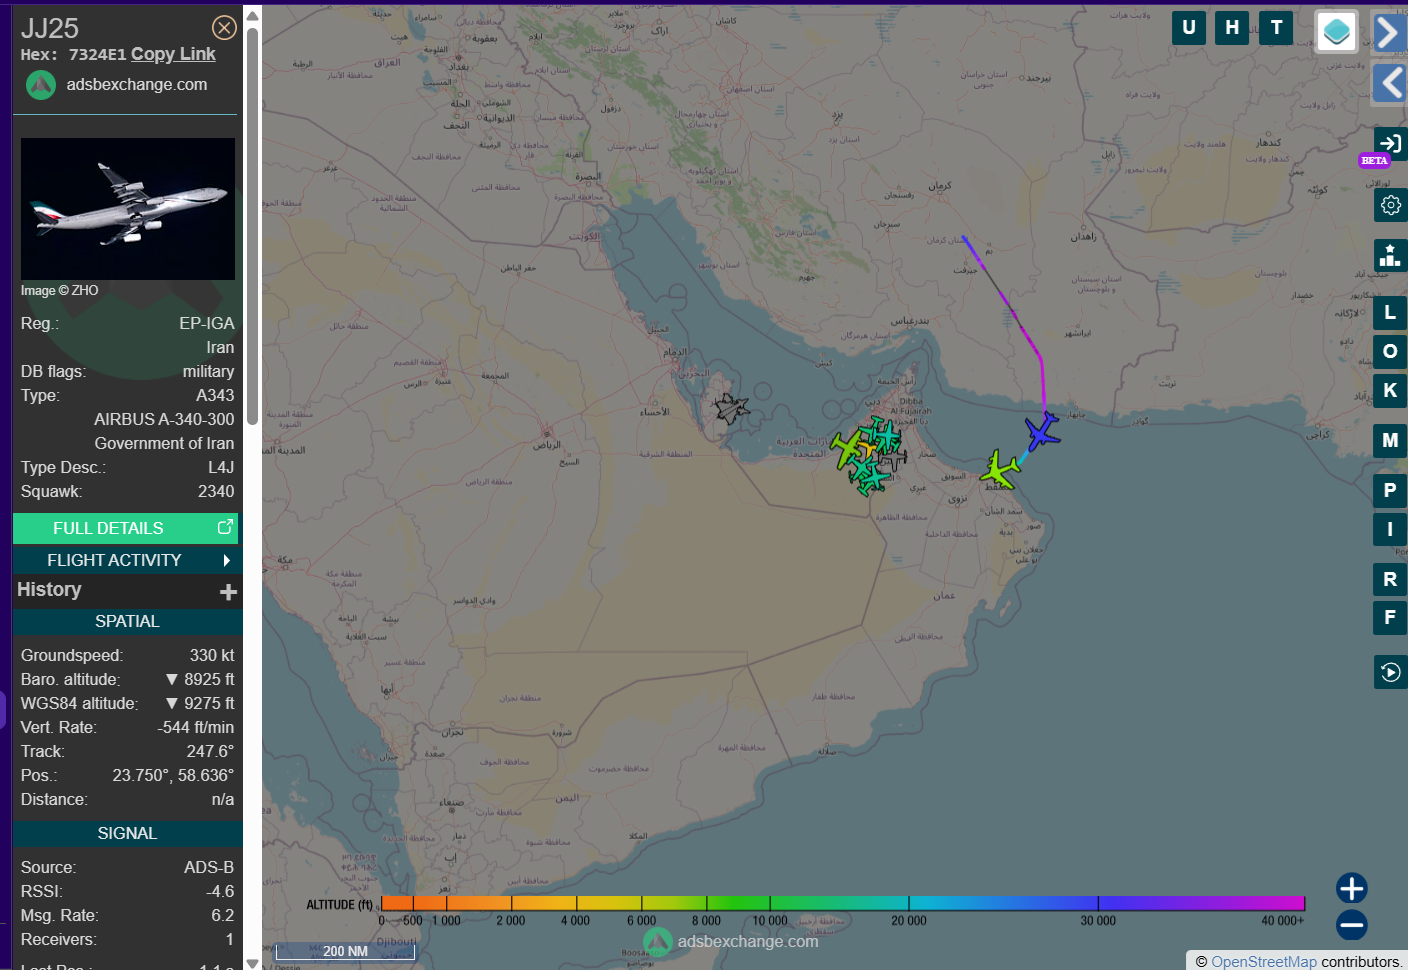Click the baro altitude 8925 ft value
Viewport: 1408px width, 970px height.
point(200,679)
